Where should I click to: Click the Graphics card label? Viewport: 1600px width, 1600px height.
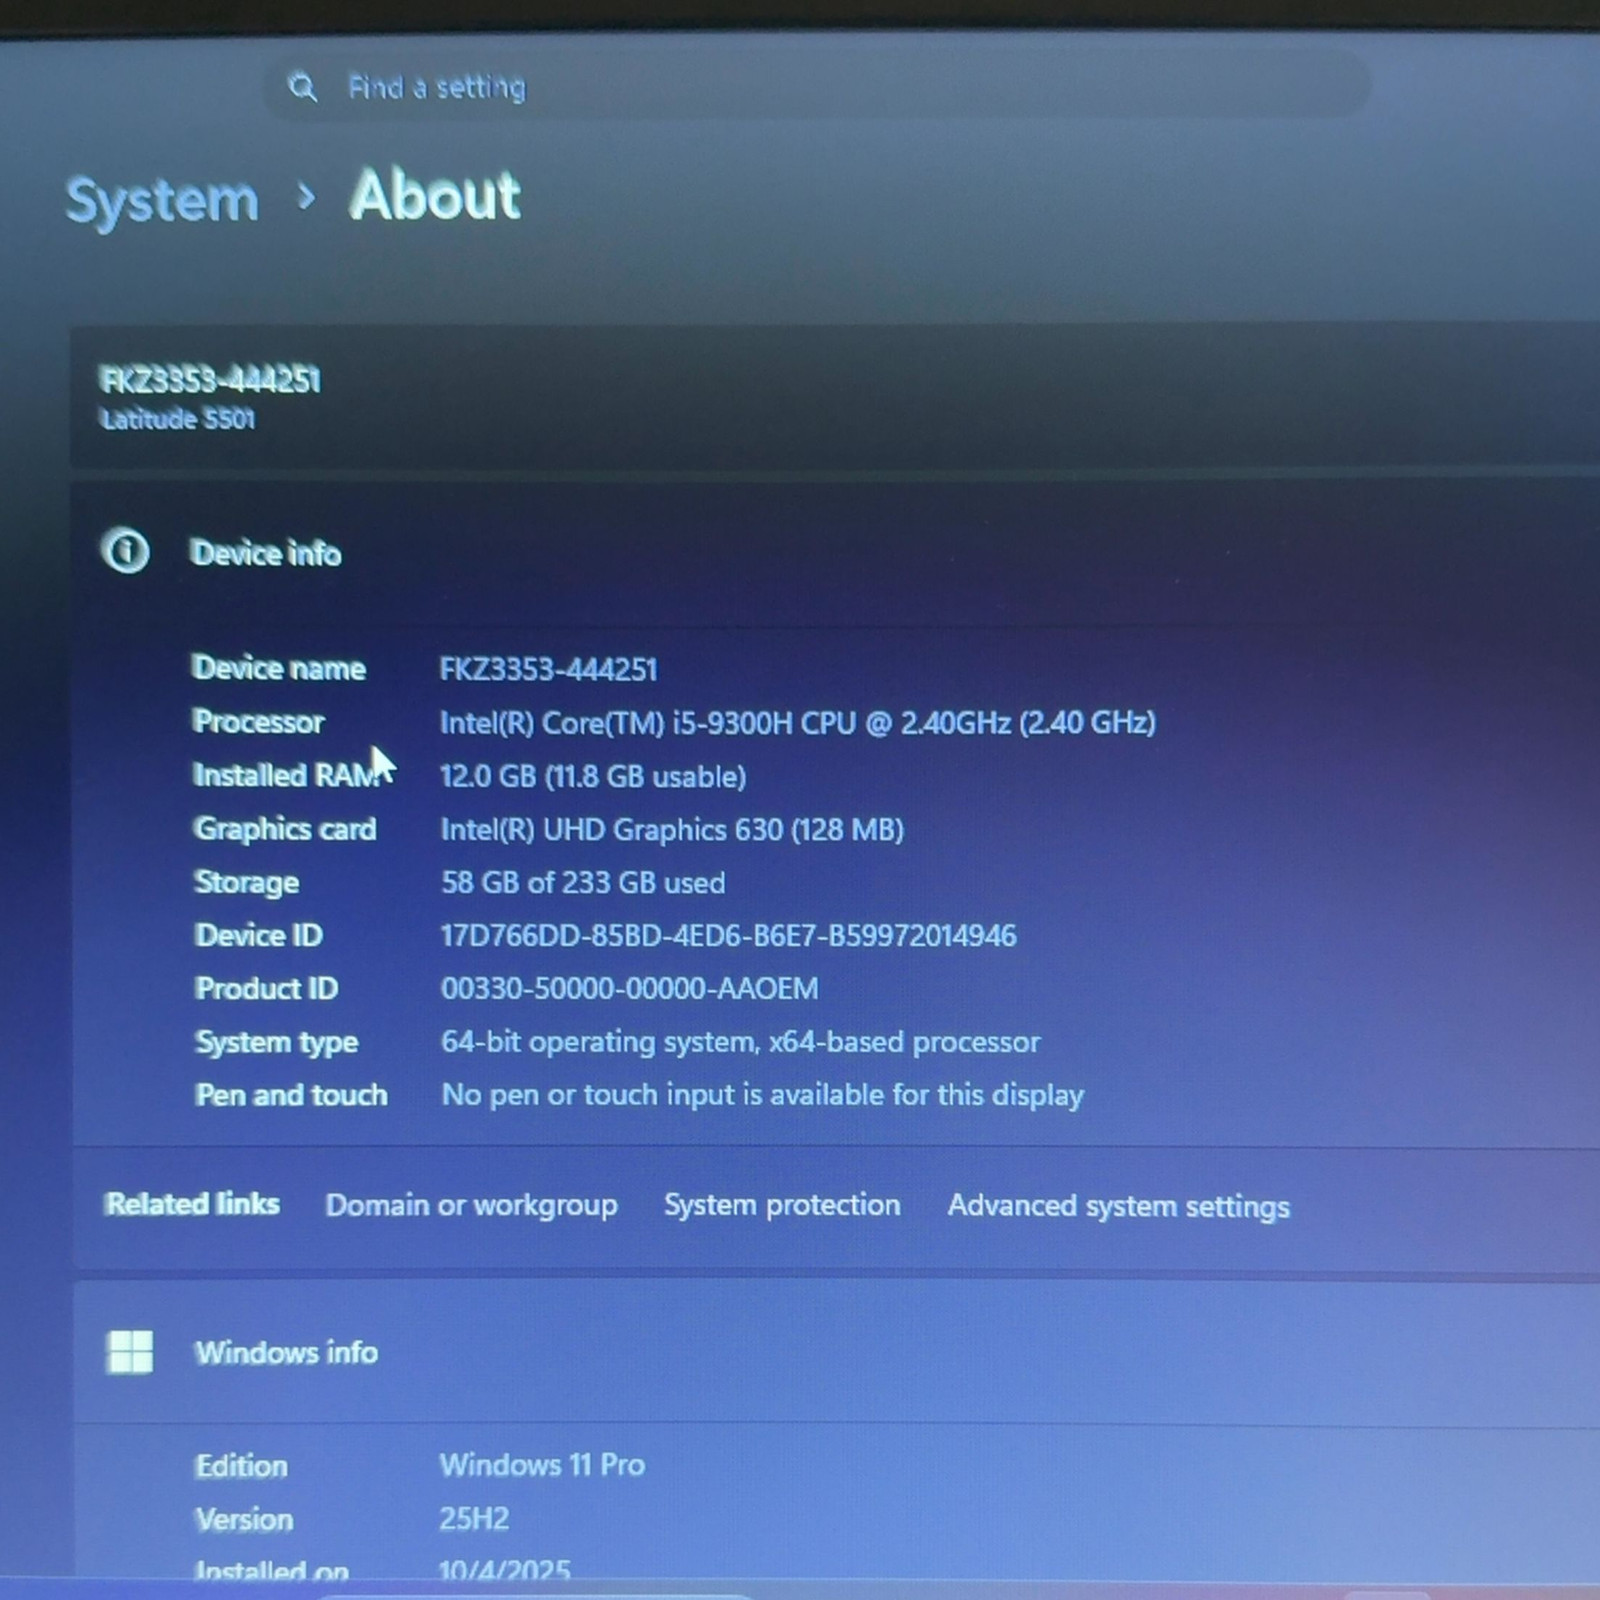[x=285, y=829]
